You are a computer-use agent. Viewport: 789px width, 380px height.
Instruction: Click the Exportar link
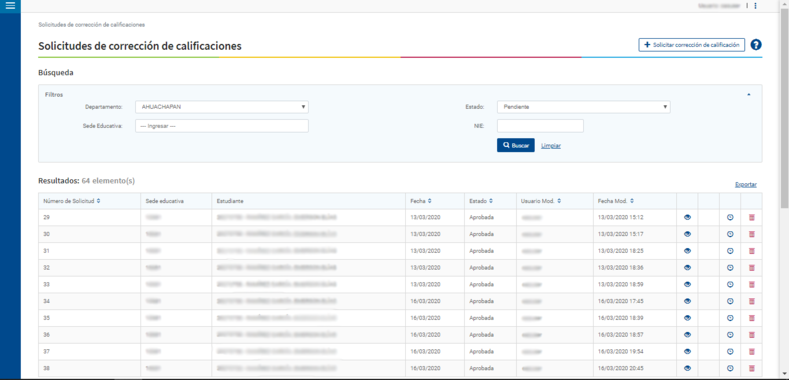click(746, 185)
